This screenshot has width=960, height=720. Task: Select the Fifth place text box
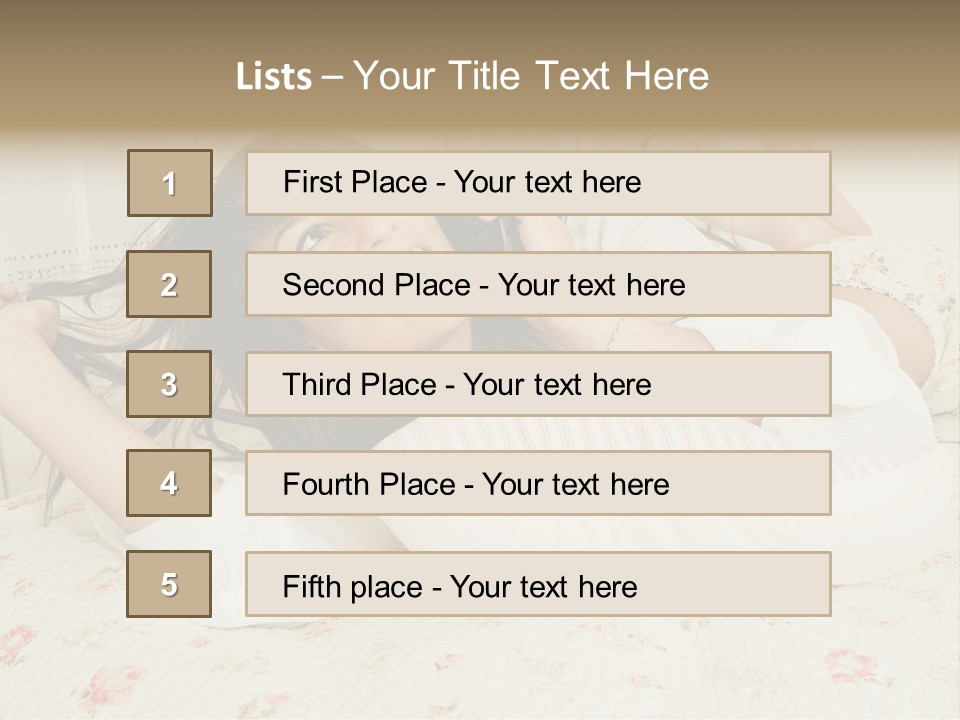coord(538,584)
